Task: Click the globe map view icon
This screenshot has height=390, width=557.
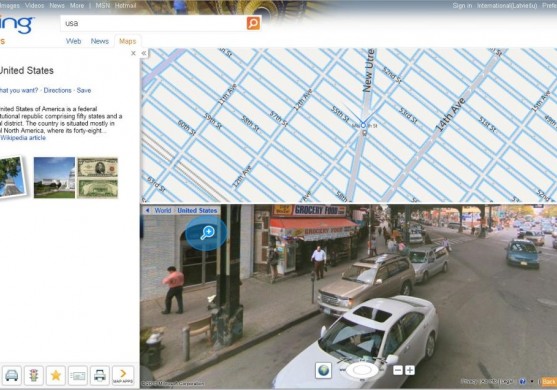Action: (x=324, y=370)
